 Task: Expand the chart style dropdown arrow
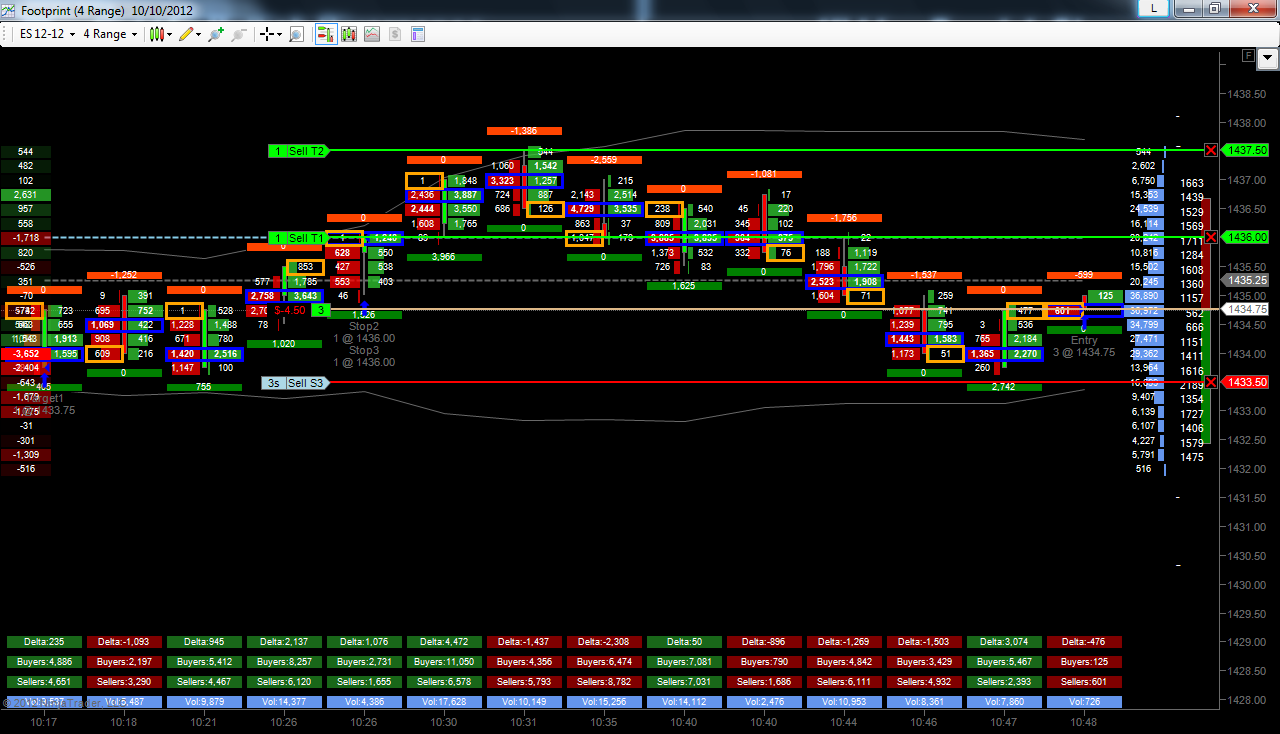(169, 34)
